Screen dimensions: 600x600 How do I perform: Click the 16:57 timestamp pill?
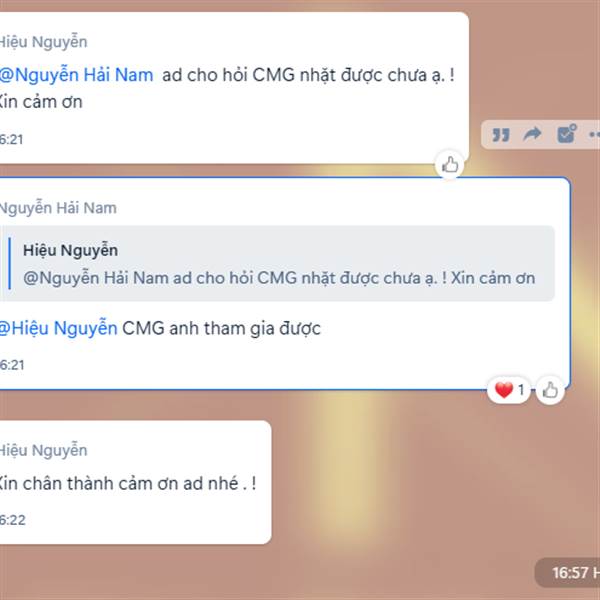(x=569, y=573)
